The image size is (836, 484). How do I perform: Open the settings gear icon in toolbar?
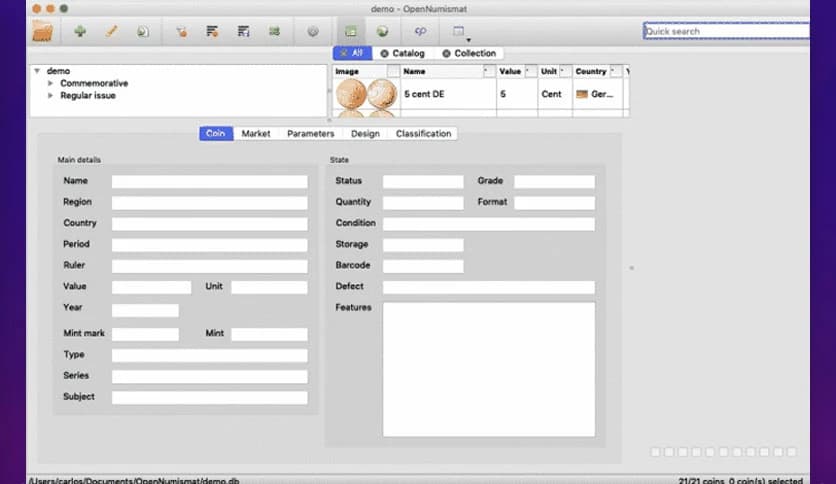(313, 31)
